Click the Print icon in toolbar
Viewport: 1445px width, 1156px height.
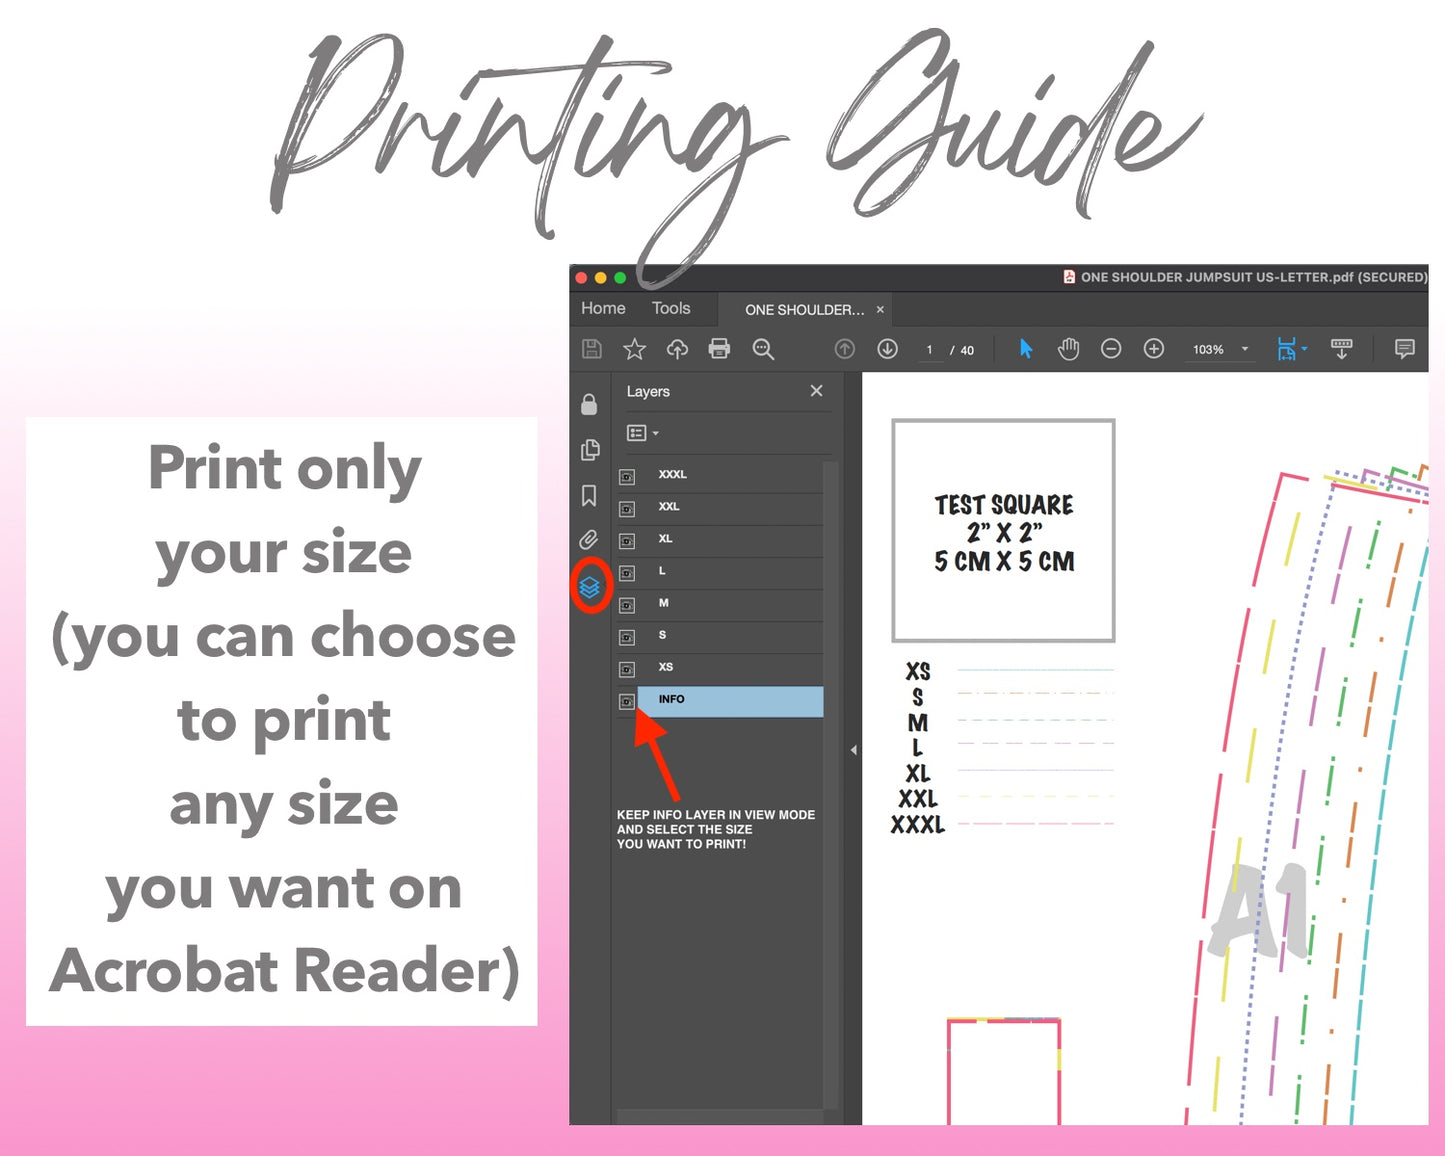[719, 349]
